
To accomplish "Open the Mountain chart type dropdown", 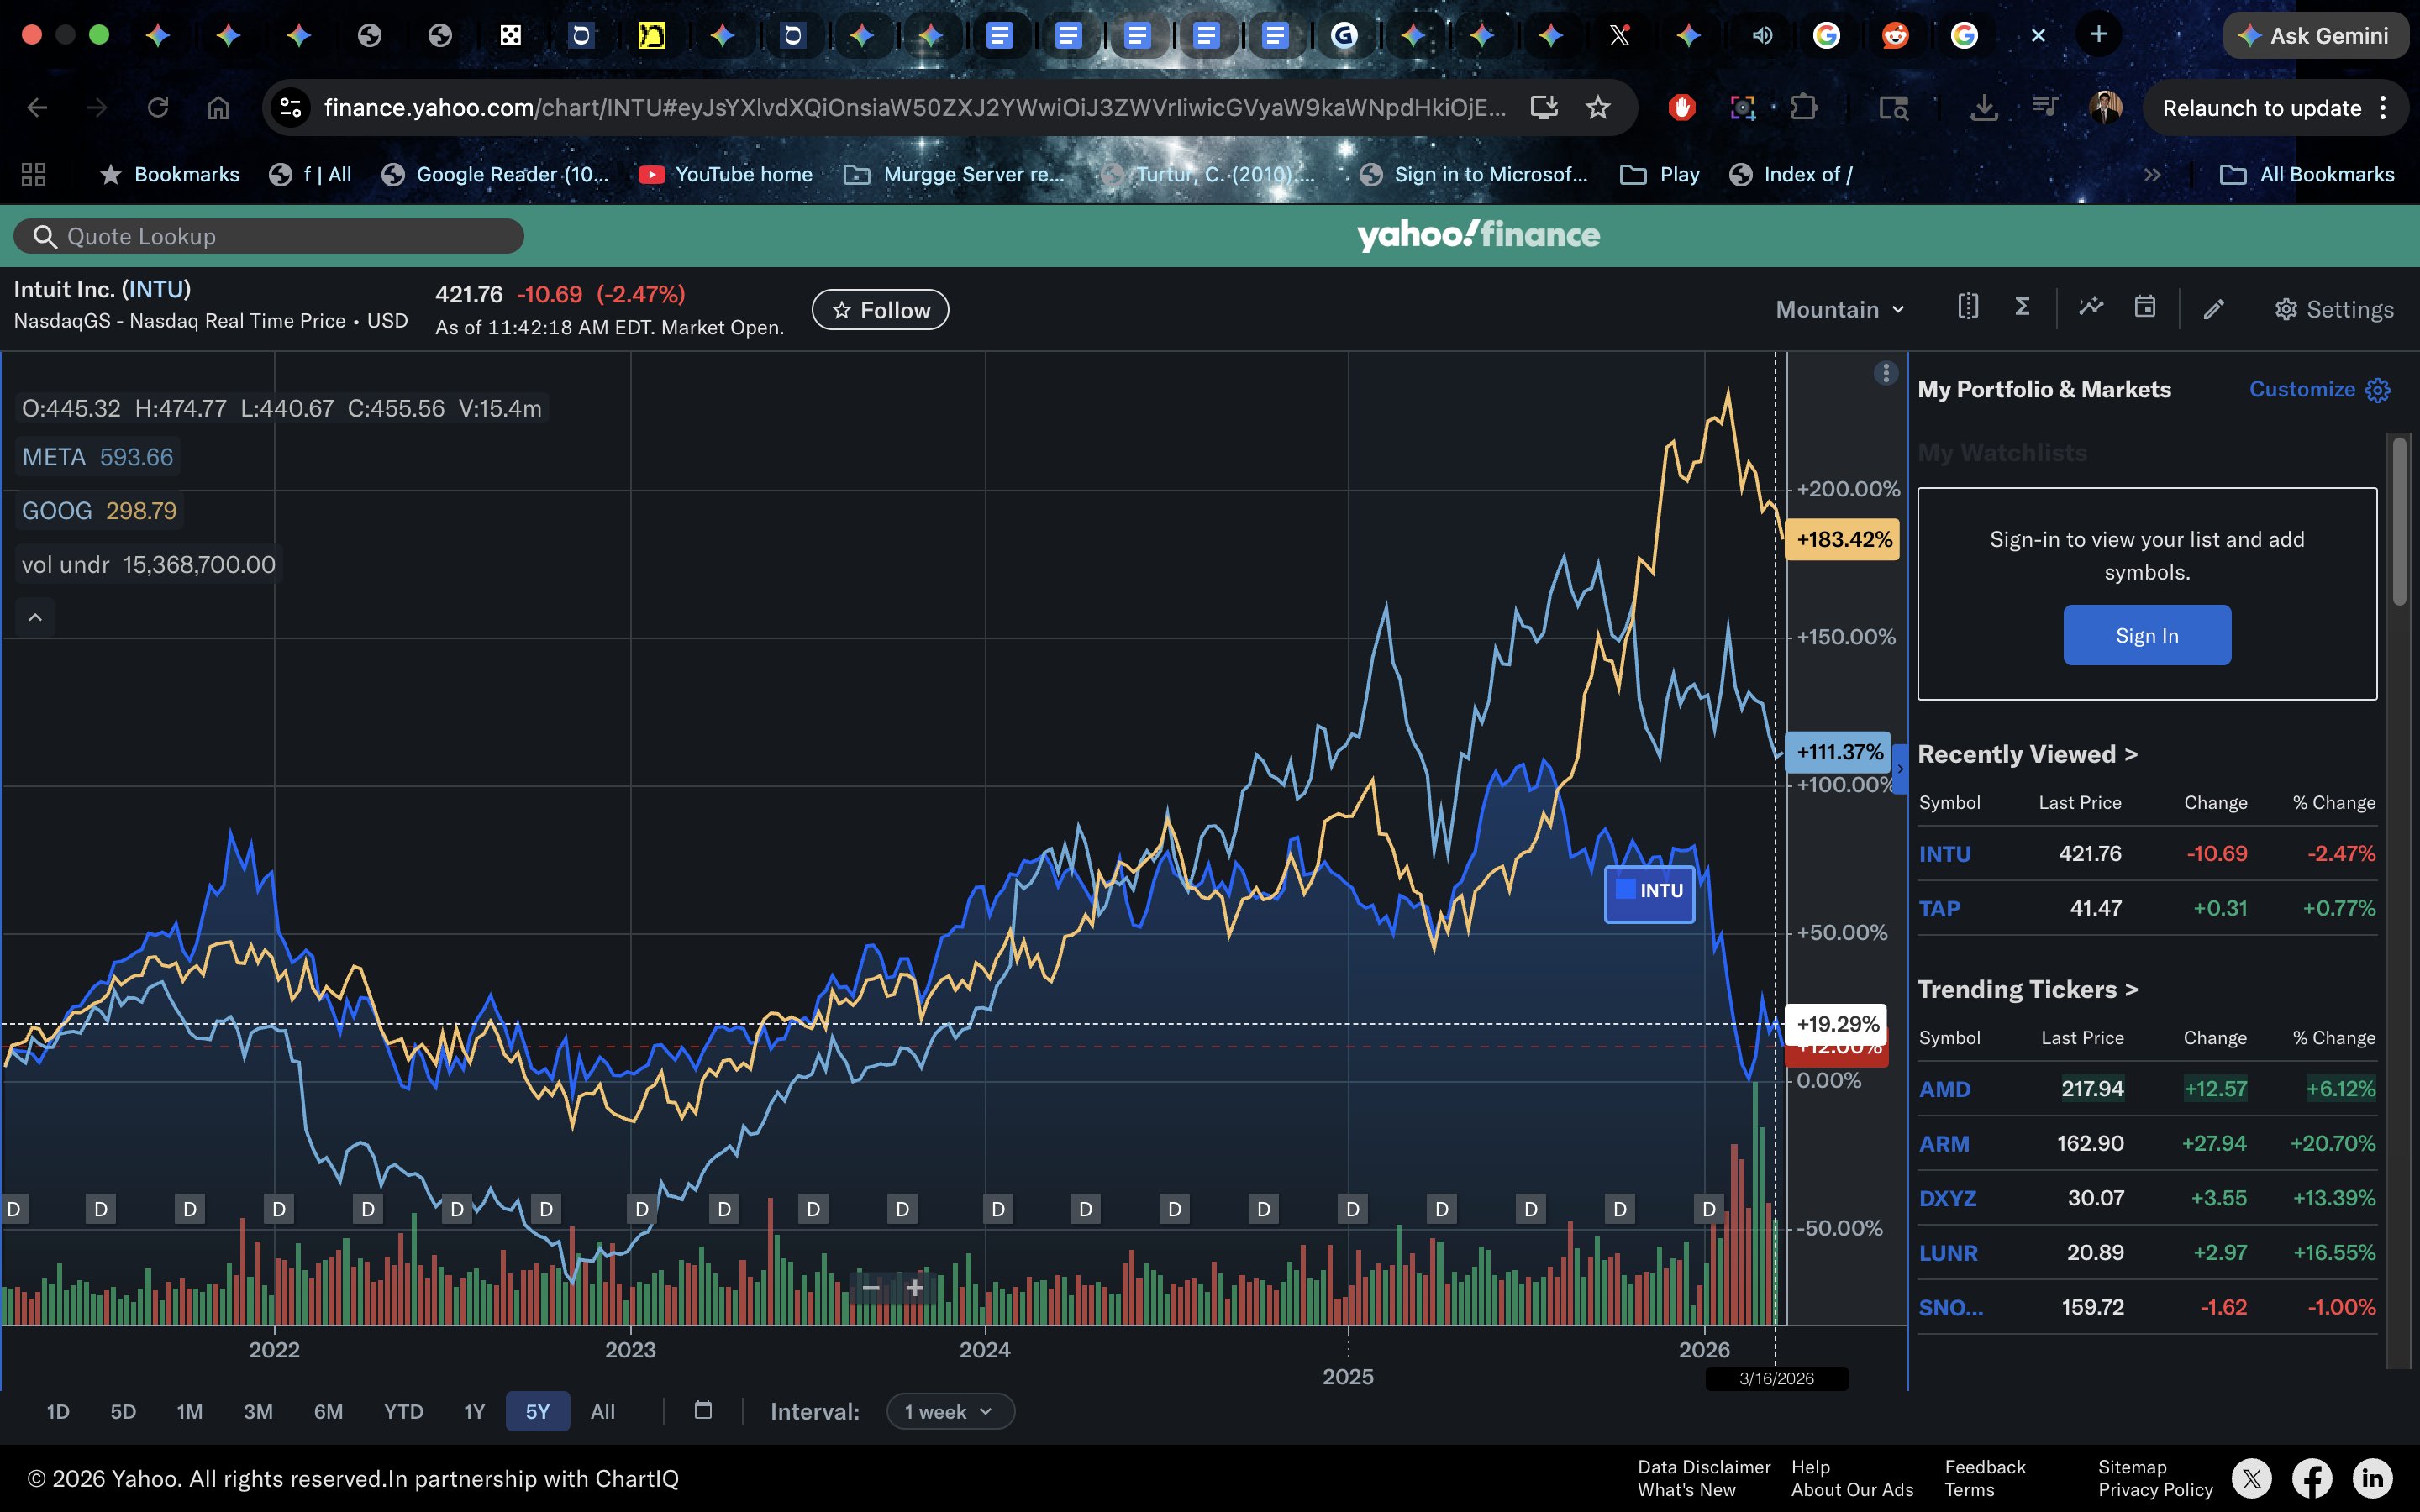I will [x=1839, y=310].
